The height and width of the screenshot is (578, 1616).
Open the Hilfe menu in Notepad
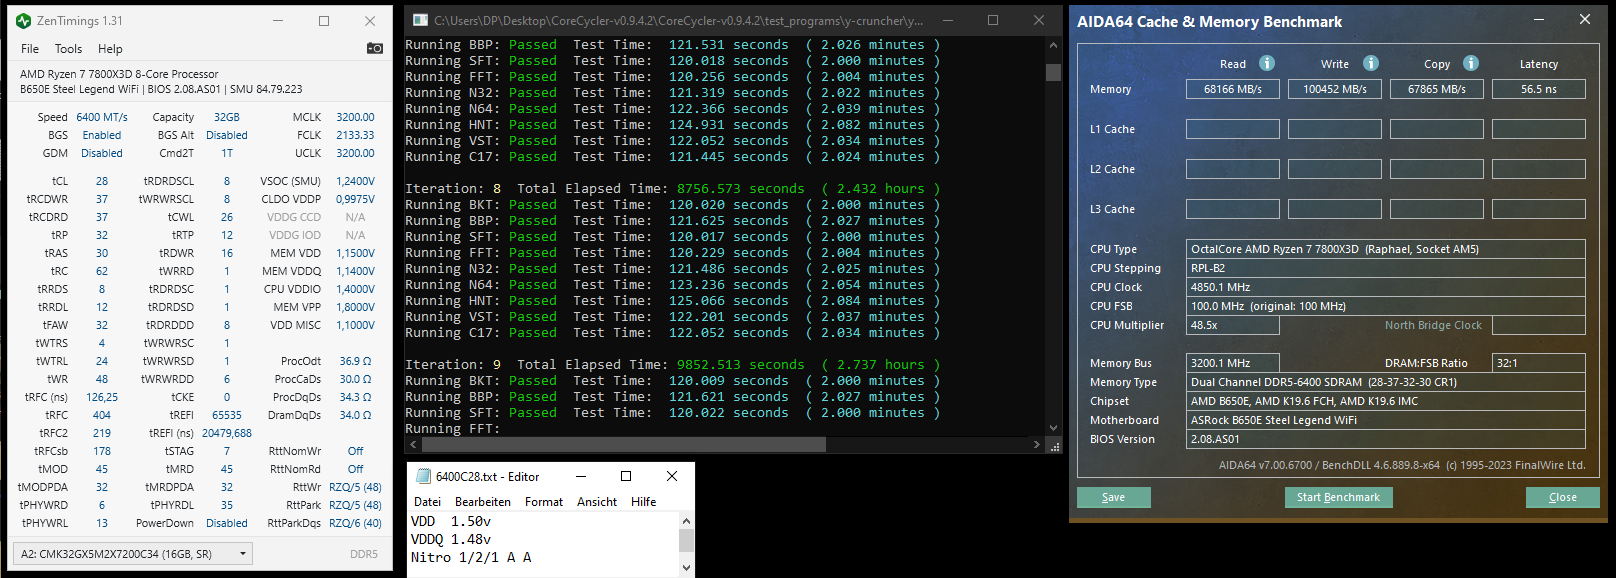[x=644, y=502]
